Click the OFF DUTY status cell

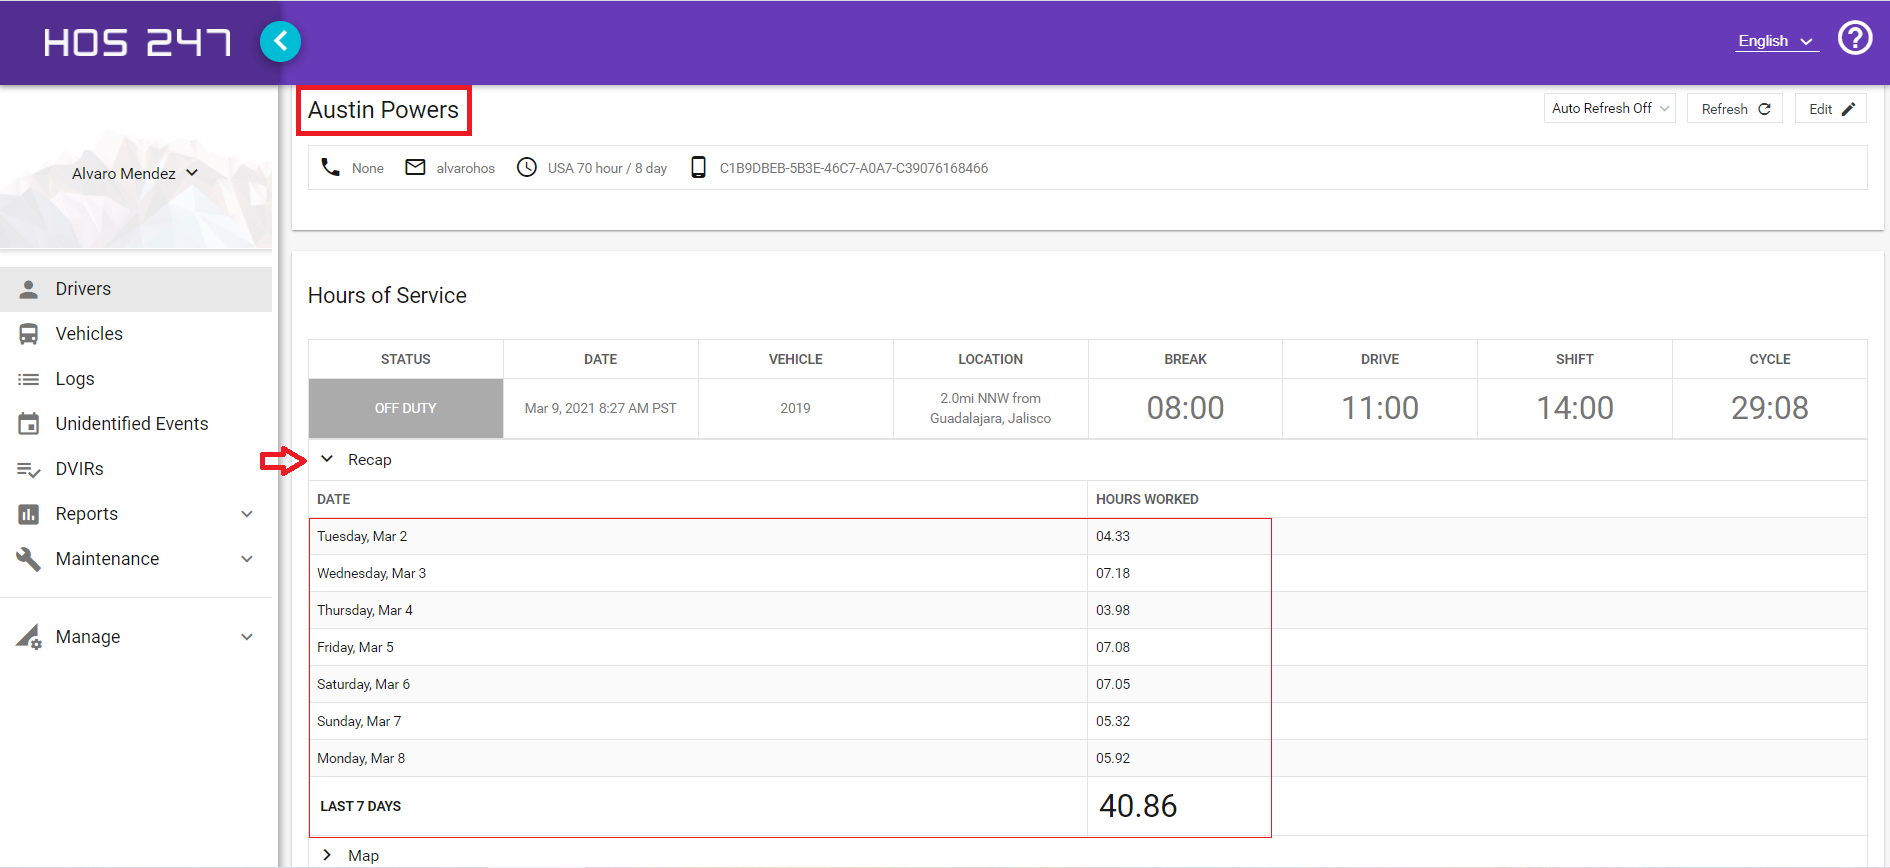pos(406,408)
